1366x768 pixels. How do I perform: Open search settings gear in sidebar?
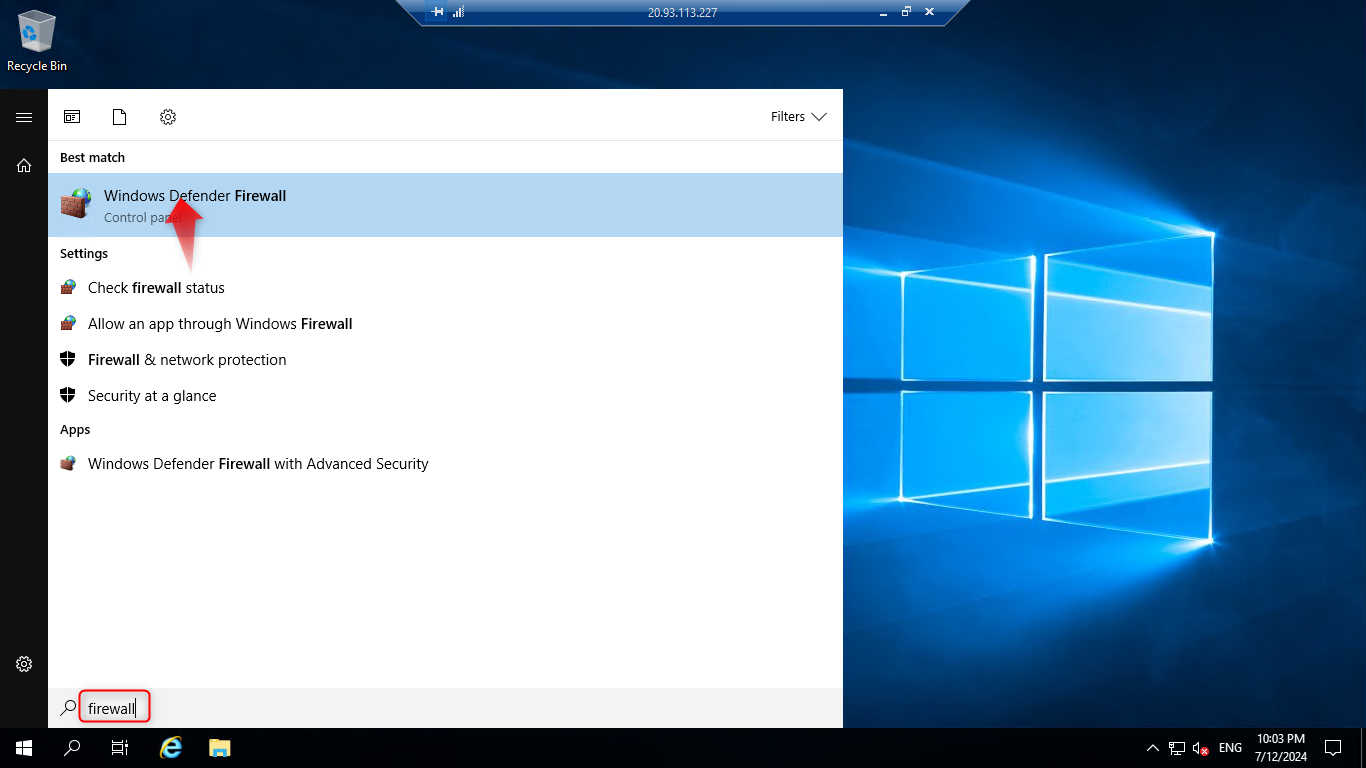coord(24,664)
